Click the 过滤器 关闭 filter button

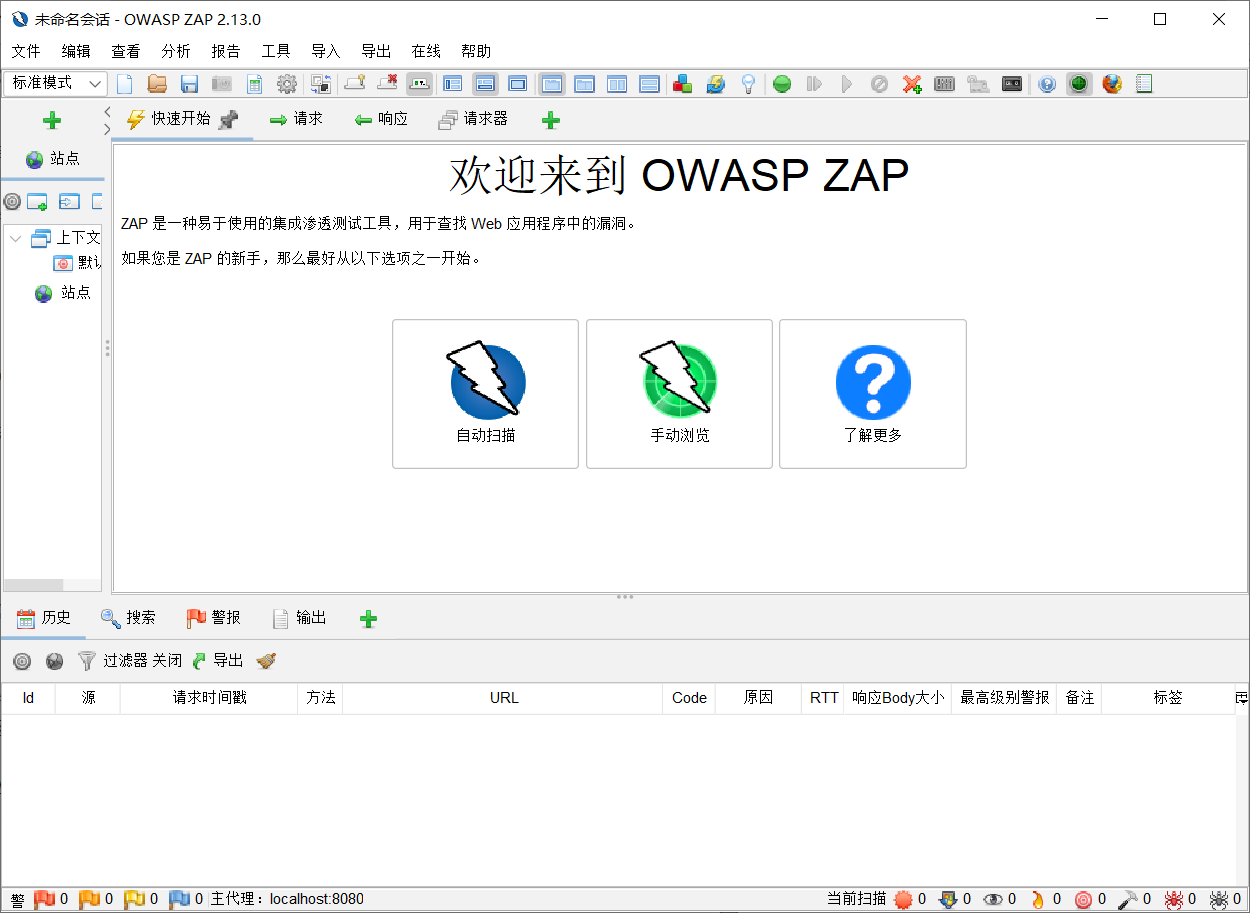[x=130, y=661]
